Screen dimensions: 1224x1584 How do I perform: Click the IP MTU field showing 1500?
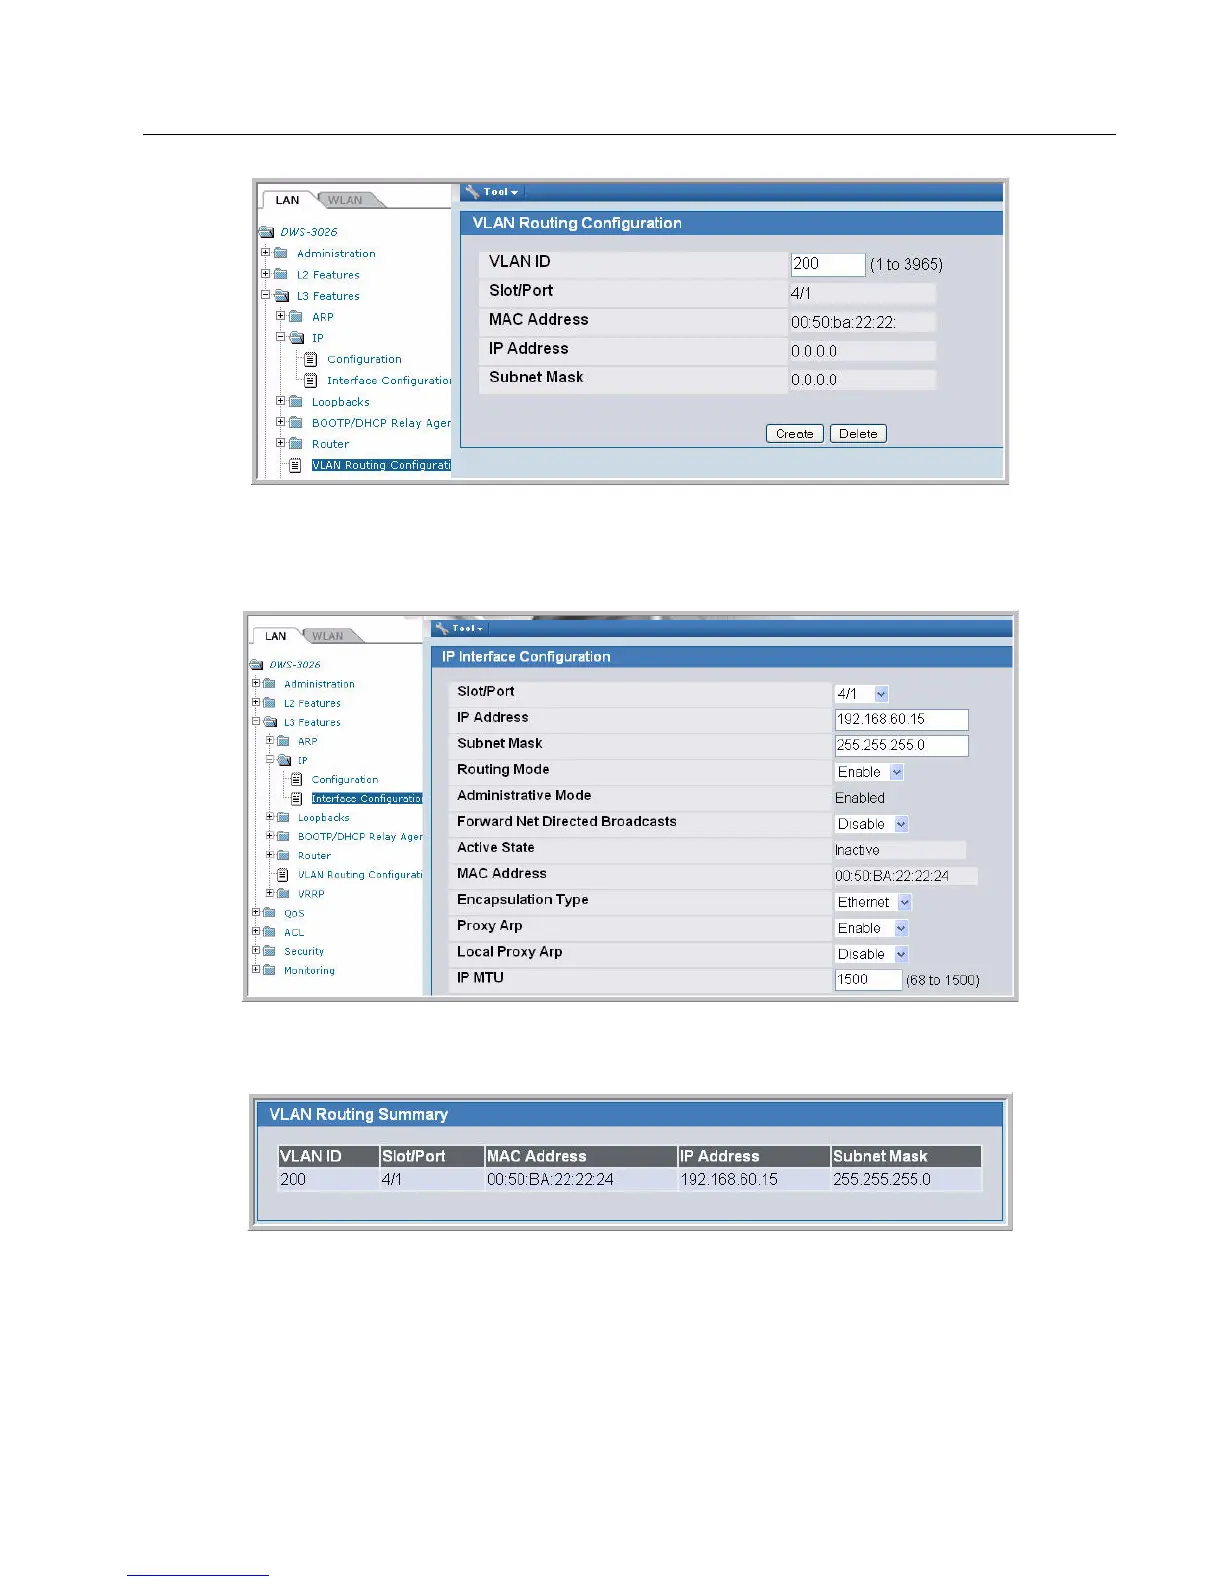[868, 980]
